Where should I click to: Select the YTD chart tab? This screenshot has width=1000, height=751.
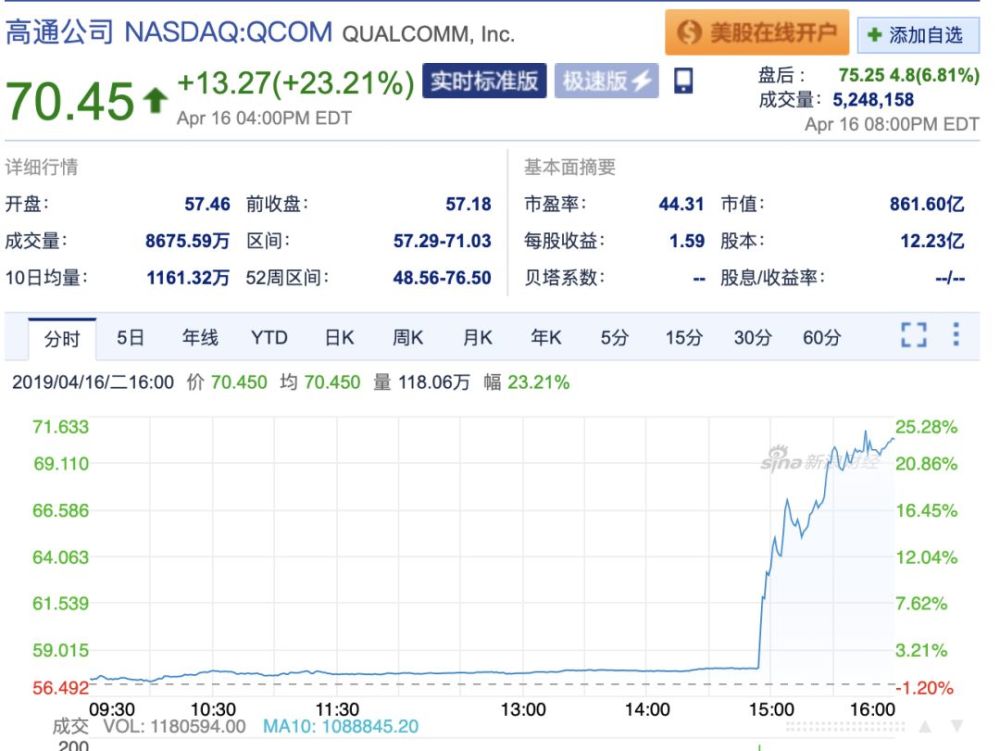(x=269, y=338)
